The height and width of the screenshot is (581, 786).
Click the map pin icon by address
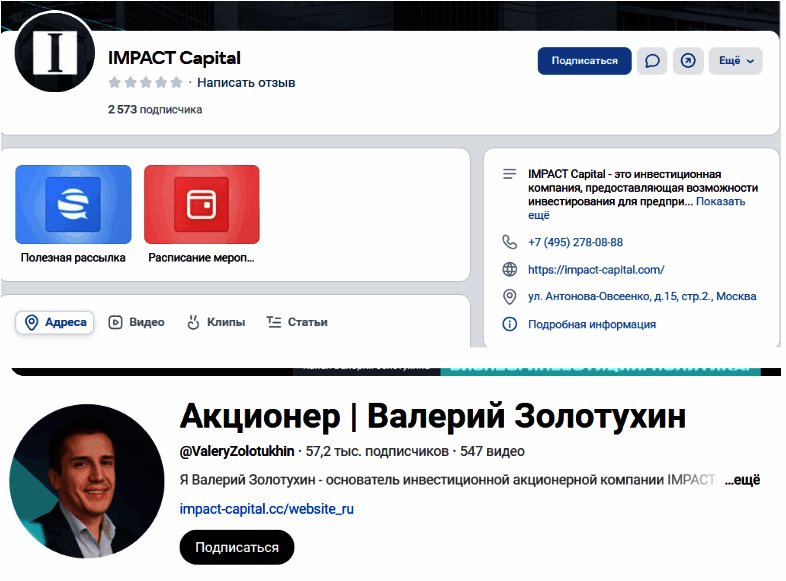pyautogui.click(x=510, y=297)
